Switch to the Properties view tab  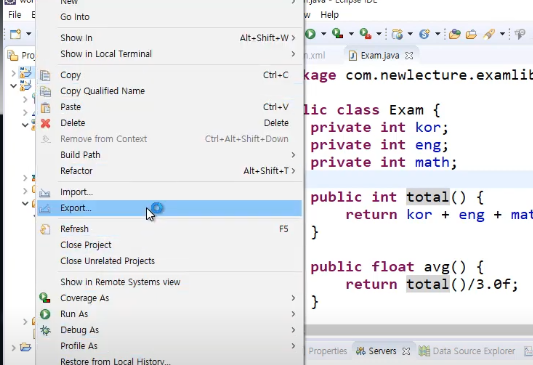328,351
